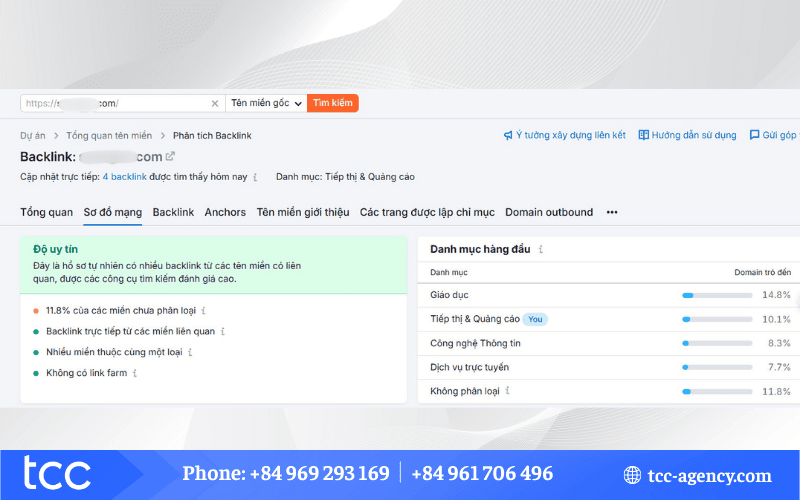Screen dimensions: 800x500
Task: Open Tên miền giới thiệu tab
Action: 303,212
